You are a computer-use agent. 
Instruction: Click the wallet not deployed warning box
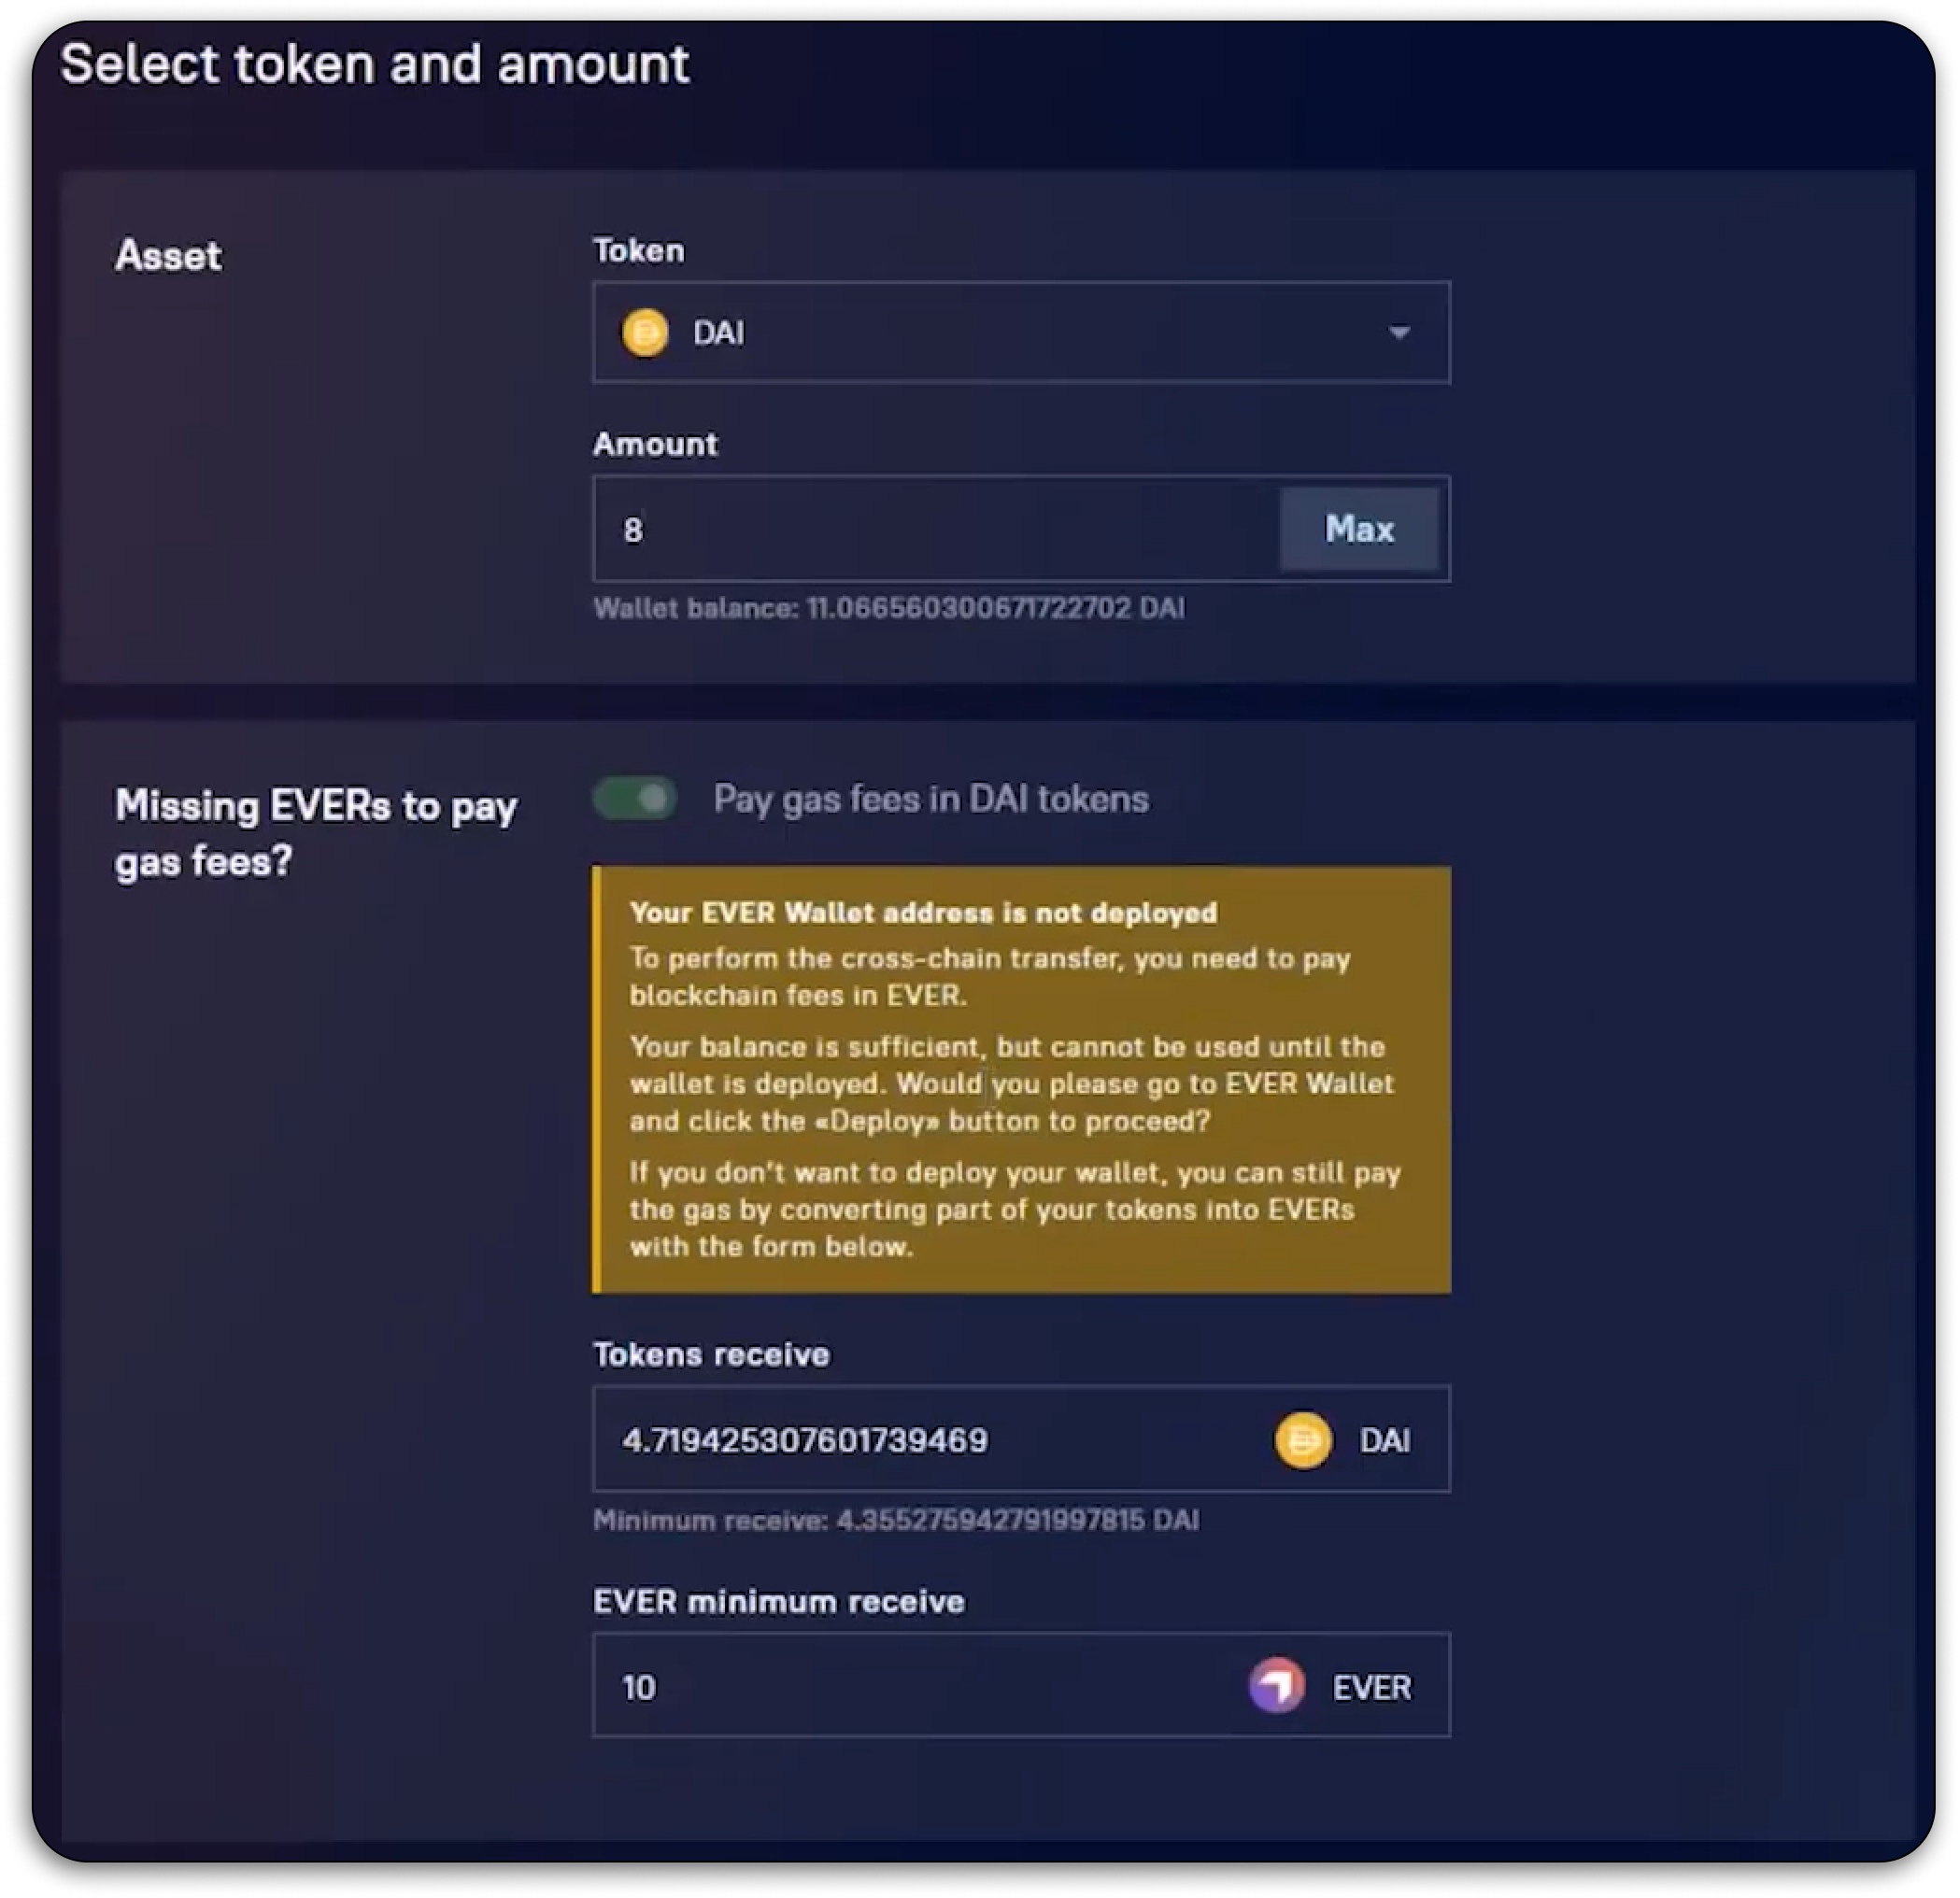(x=1021, y=1079)
